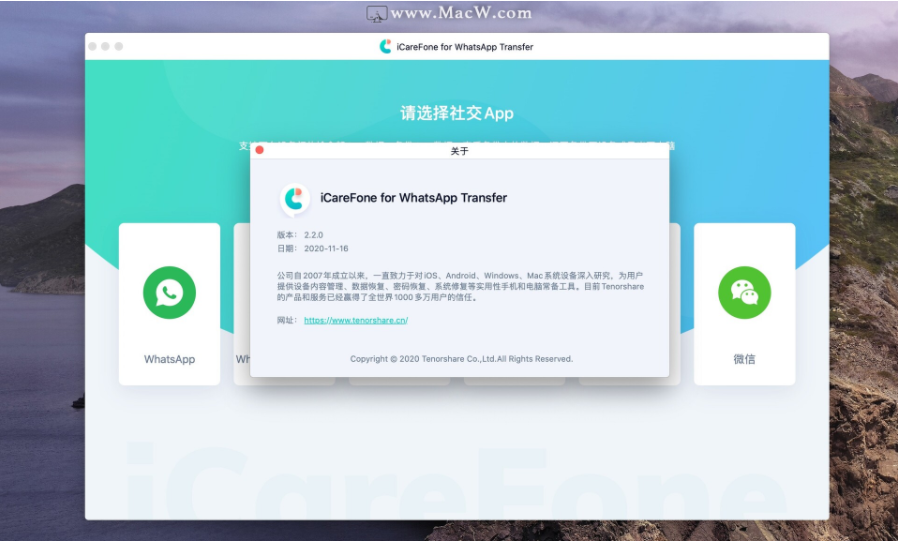Click the date 2020-11-16
This screenshot has width=898, height=542.
(326, 249)
